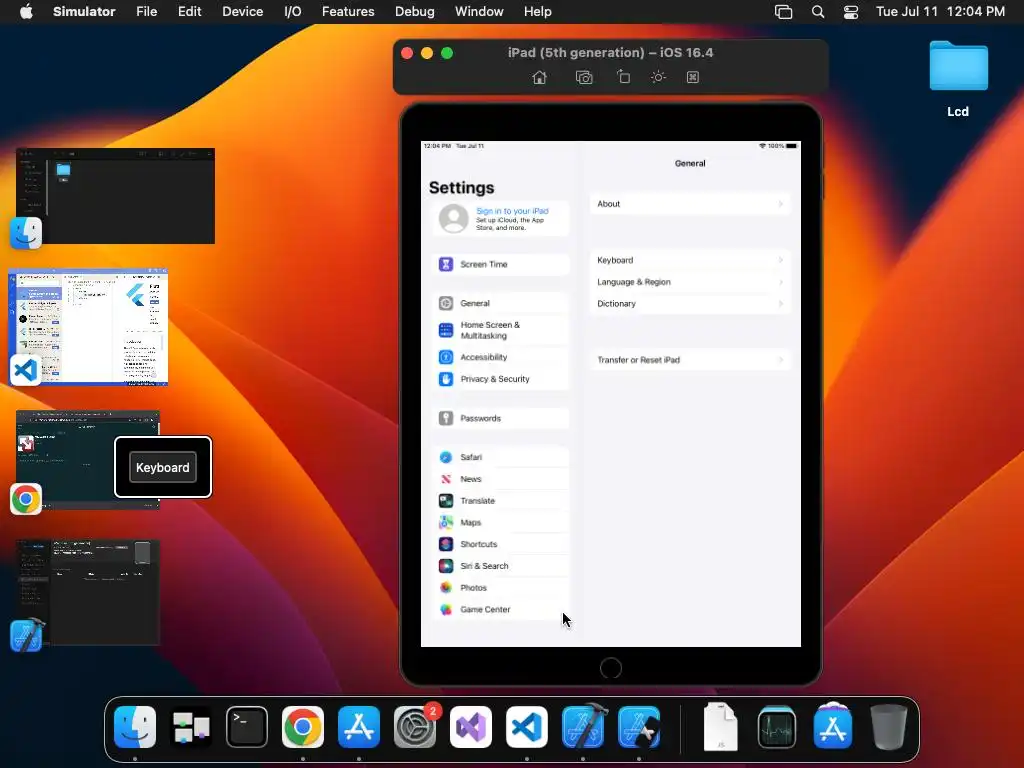Click the Keyboard overlay label

coord(163,468)
